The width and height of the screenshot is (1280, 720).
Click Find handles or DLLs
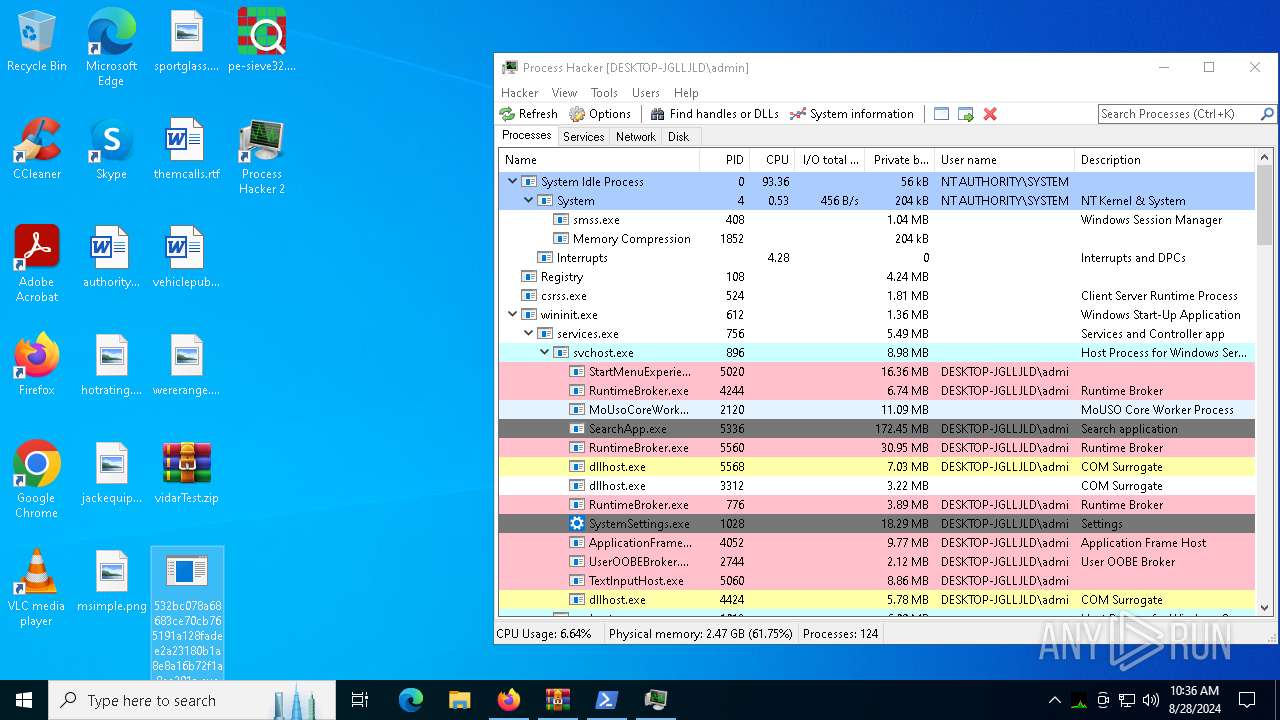coord(714,114)
